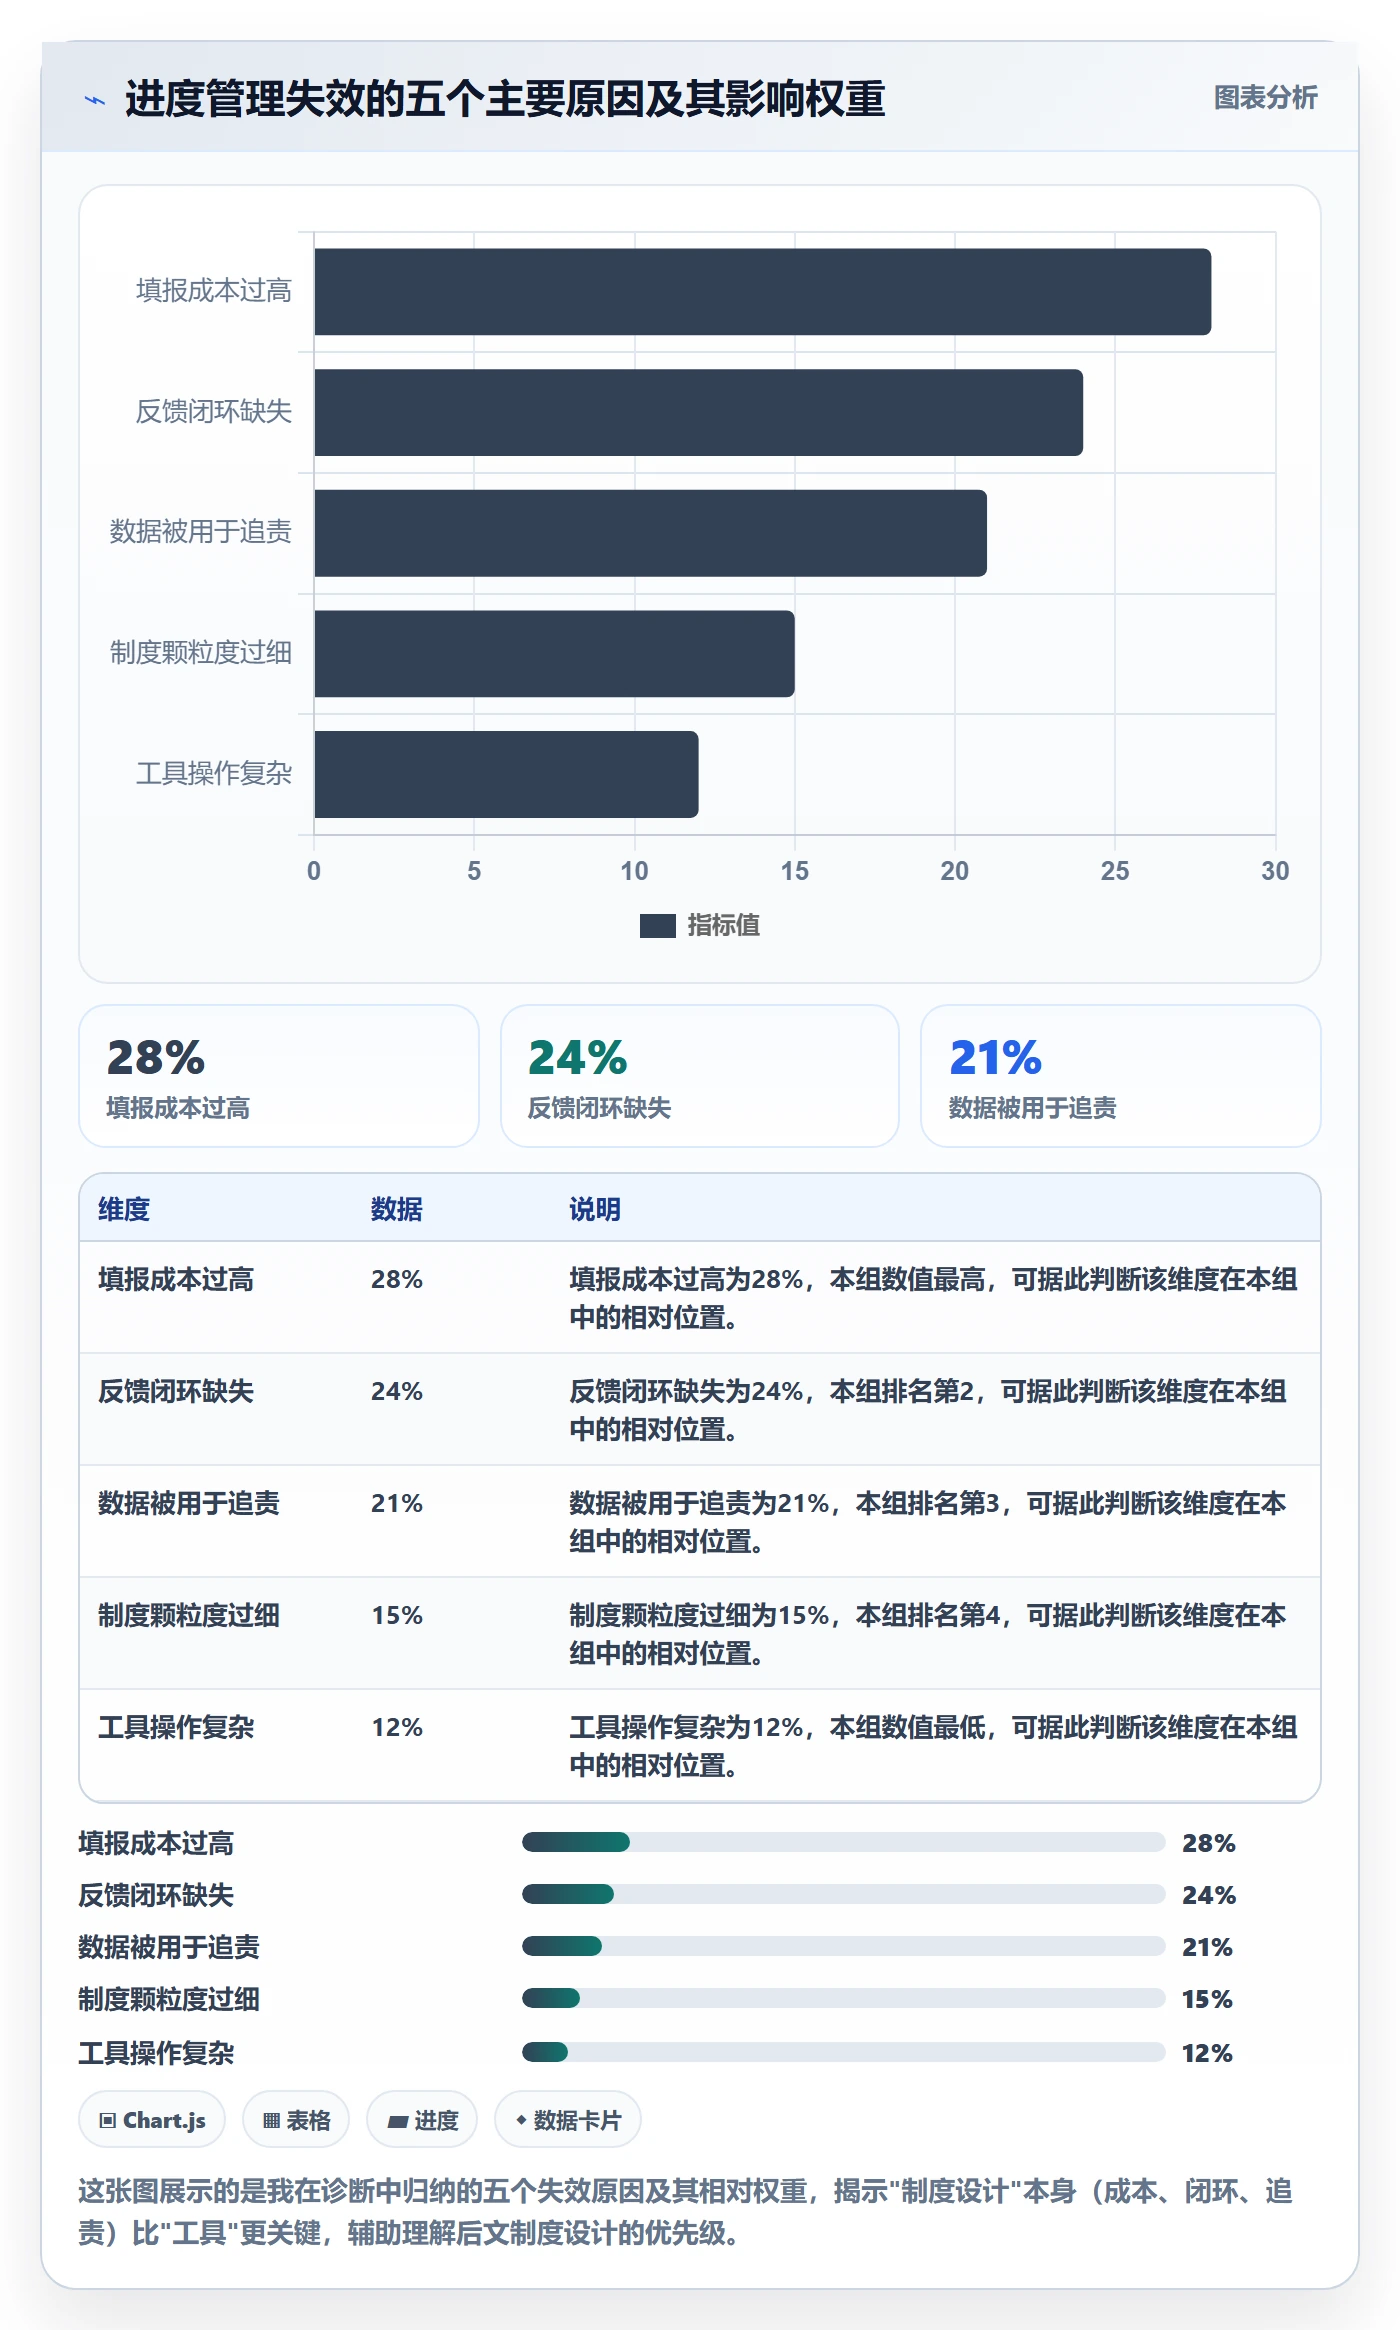The width and height of the screenshot is (1400, 2330).
Task: Select the 反馈闭环缺失 cell in the table
Action: 176,1391
